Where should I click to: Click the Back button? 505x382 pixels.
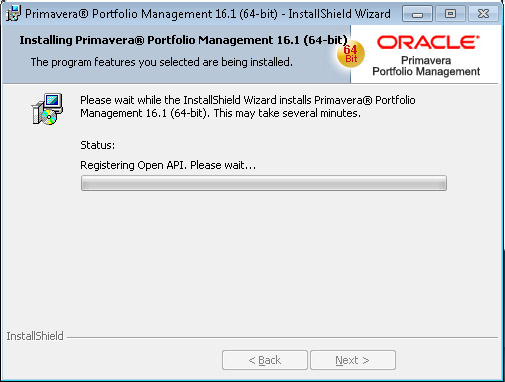point(265,360)
